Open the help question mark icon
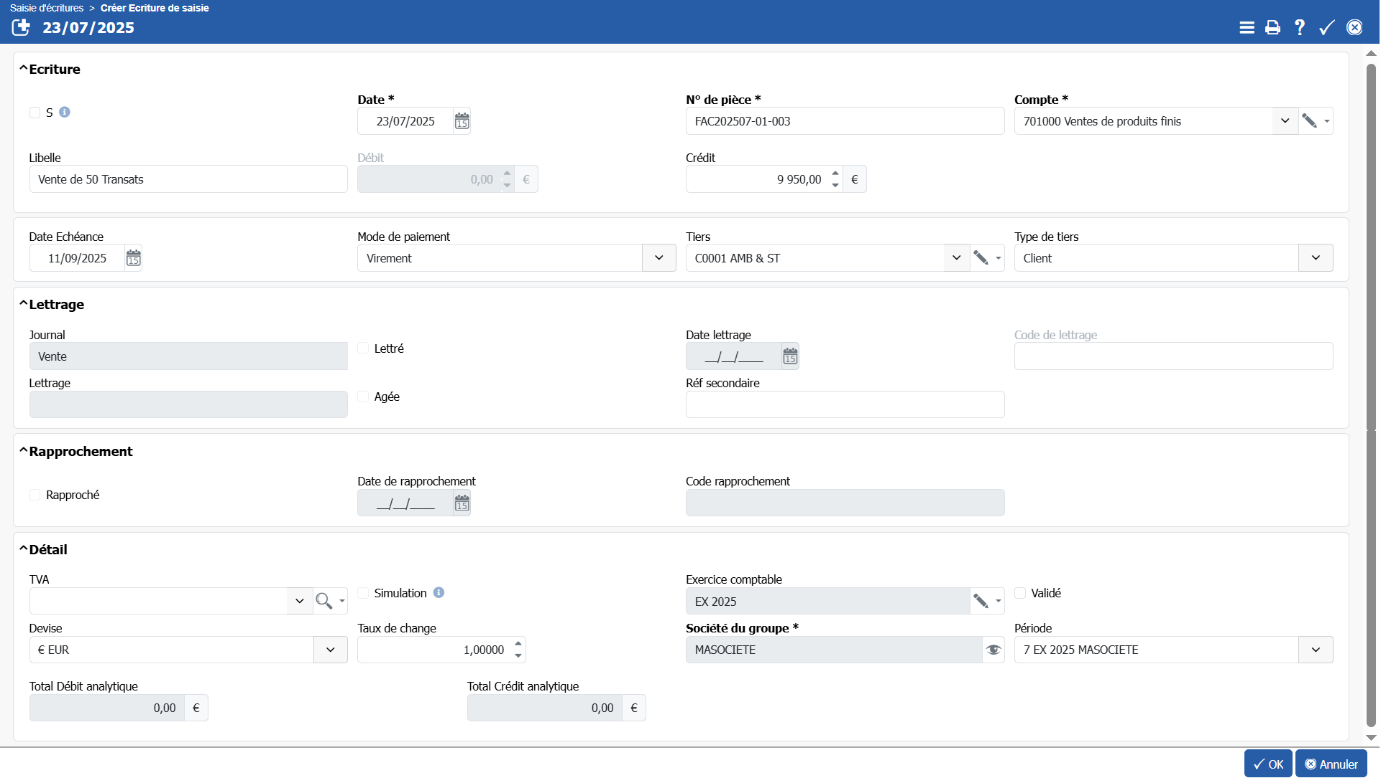The width and height of the screenshot is (1386, 783). tap(1299, 28)
